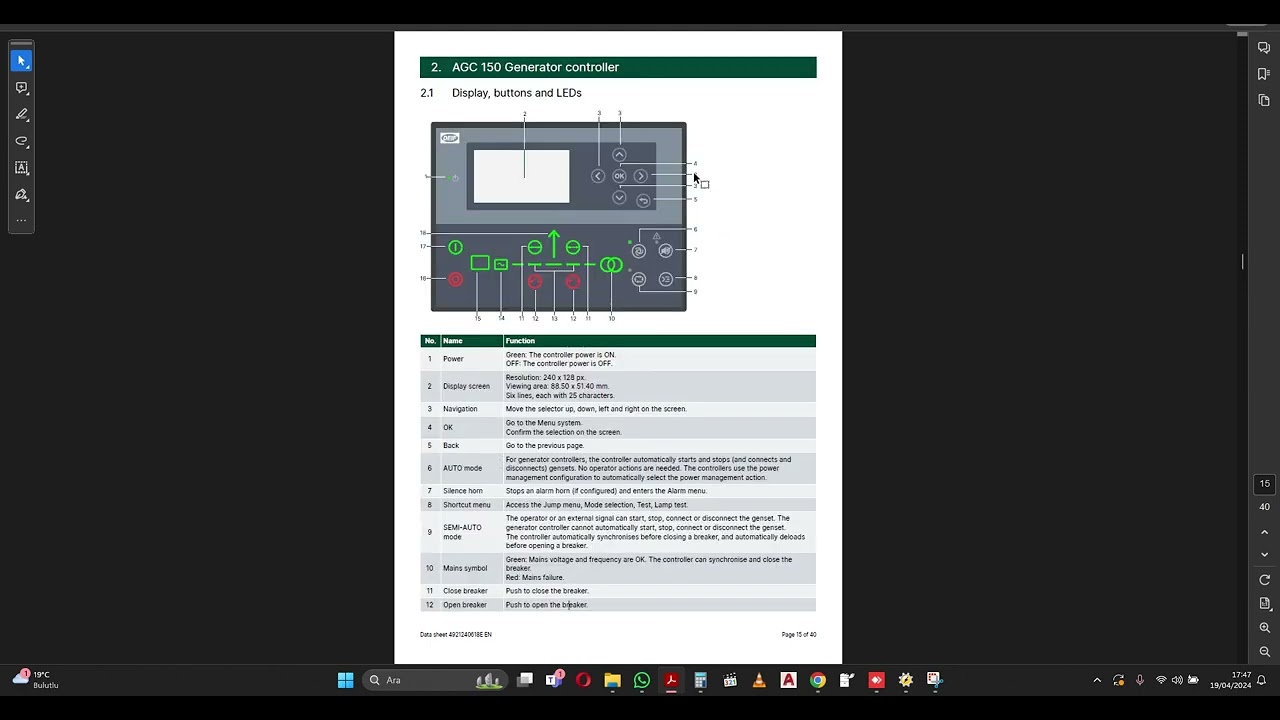Click the 'Mains symbol' table cell
Image resolution: width=1280 pixels, height=720 pixels.
465,568
